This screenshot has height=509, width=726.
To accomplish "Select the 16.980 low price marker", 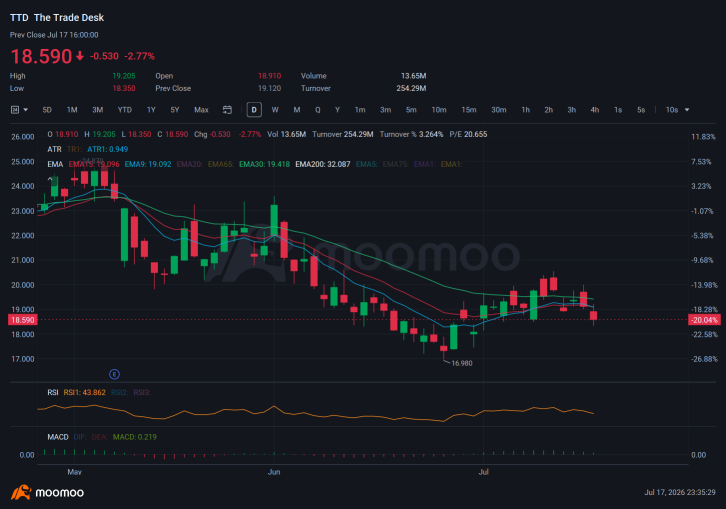I will [462, 364].
